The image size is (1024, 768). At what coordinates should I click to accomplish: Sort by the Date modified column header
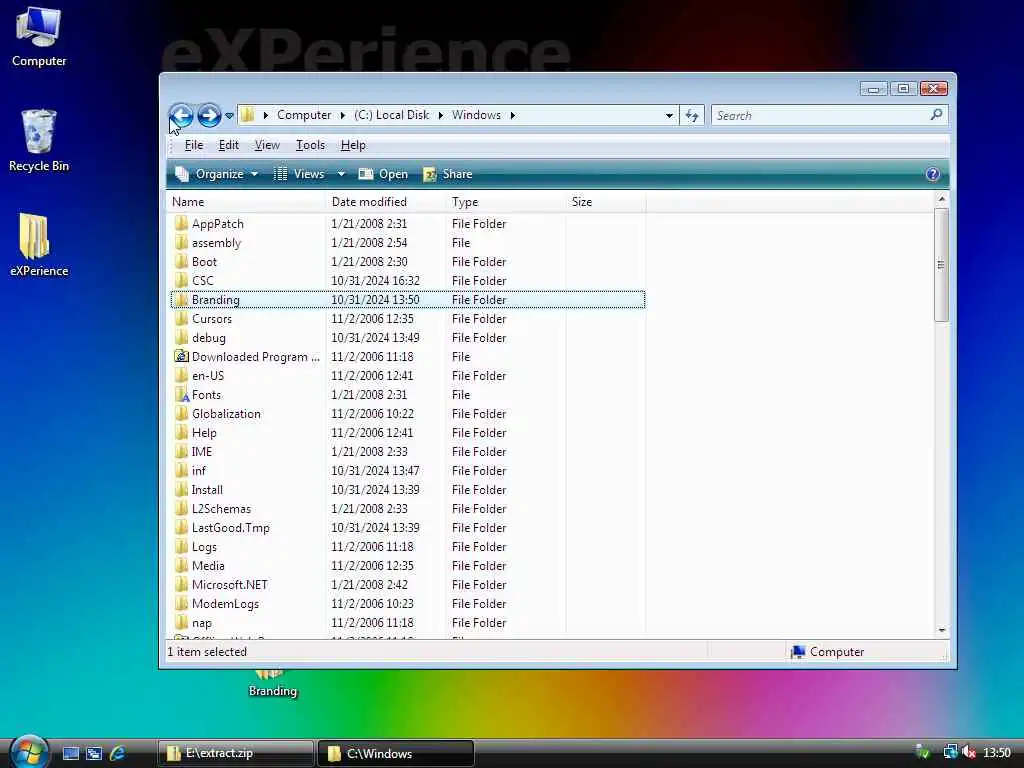click(x=385, y=202)
